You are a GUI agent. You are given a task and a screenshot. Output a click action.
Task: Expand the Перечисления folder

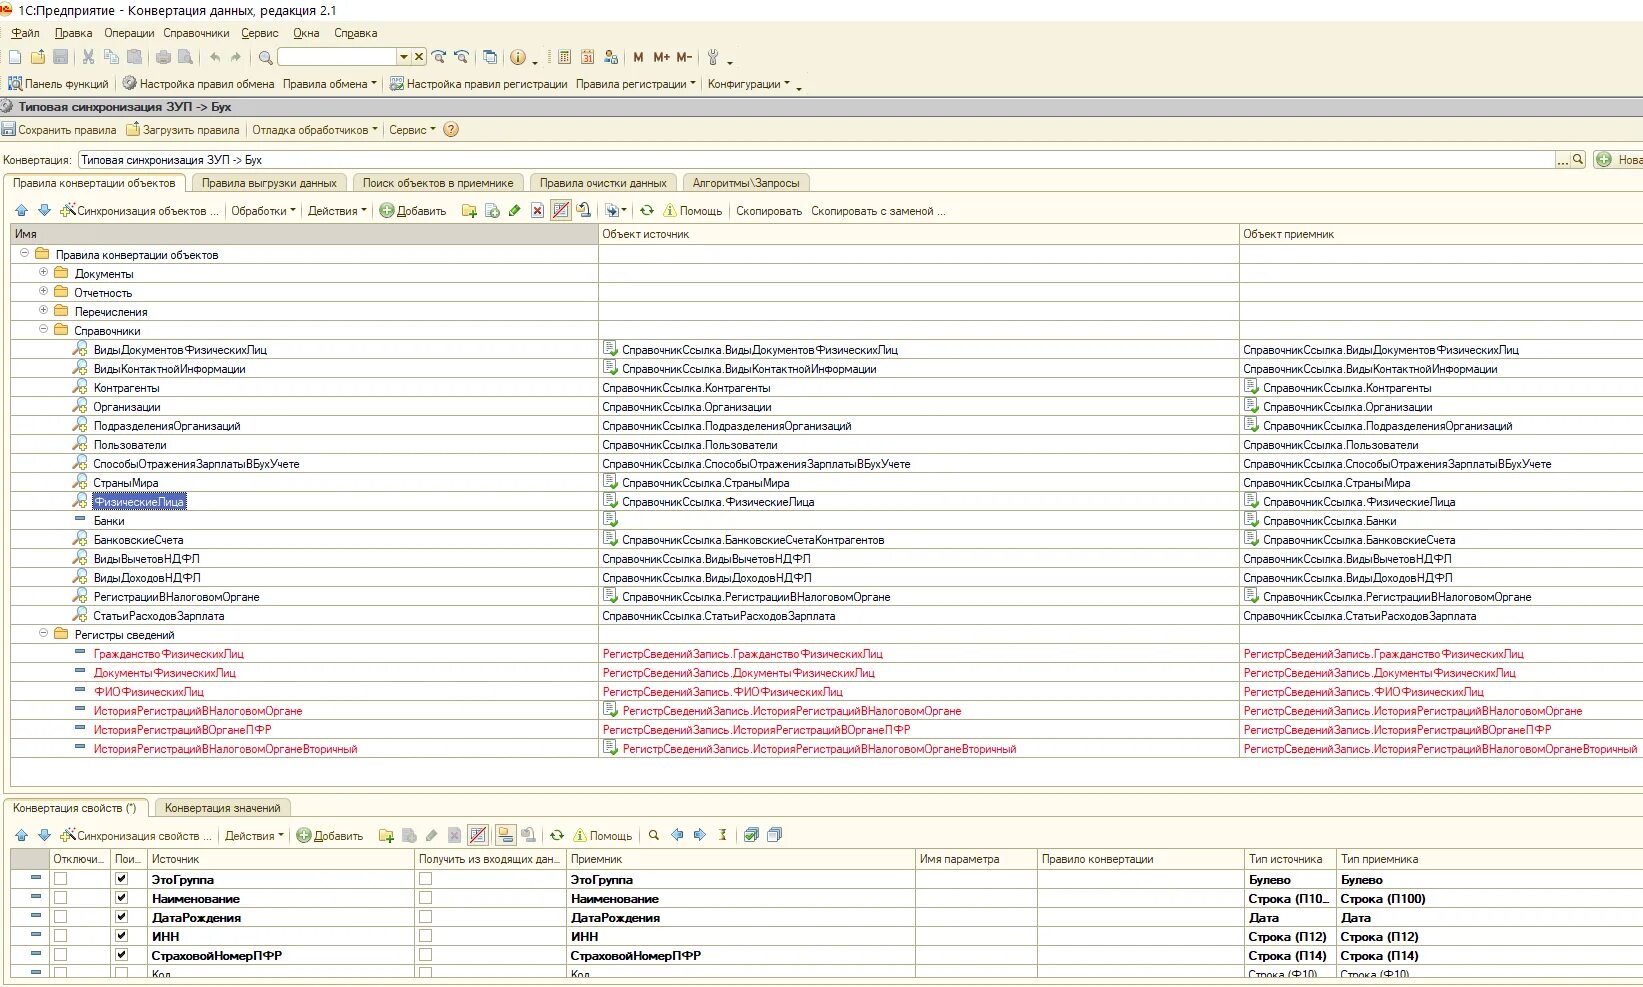tap(43, 310)
